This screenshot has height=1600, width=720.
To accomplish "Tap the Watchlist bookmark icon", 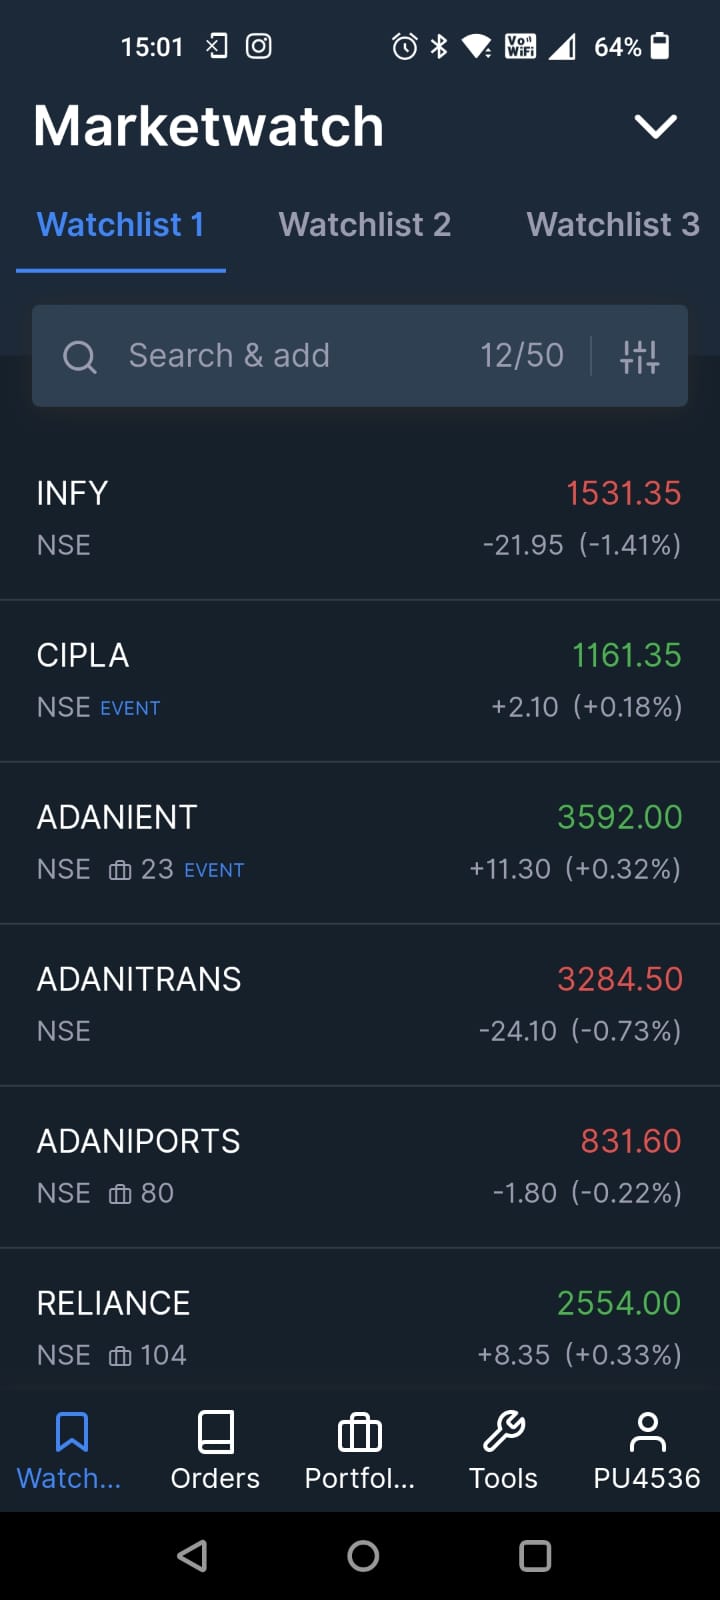I will (71, 1432).
